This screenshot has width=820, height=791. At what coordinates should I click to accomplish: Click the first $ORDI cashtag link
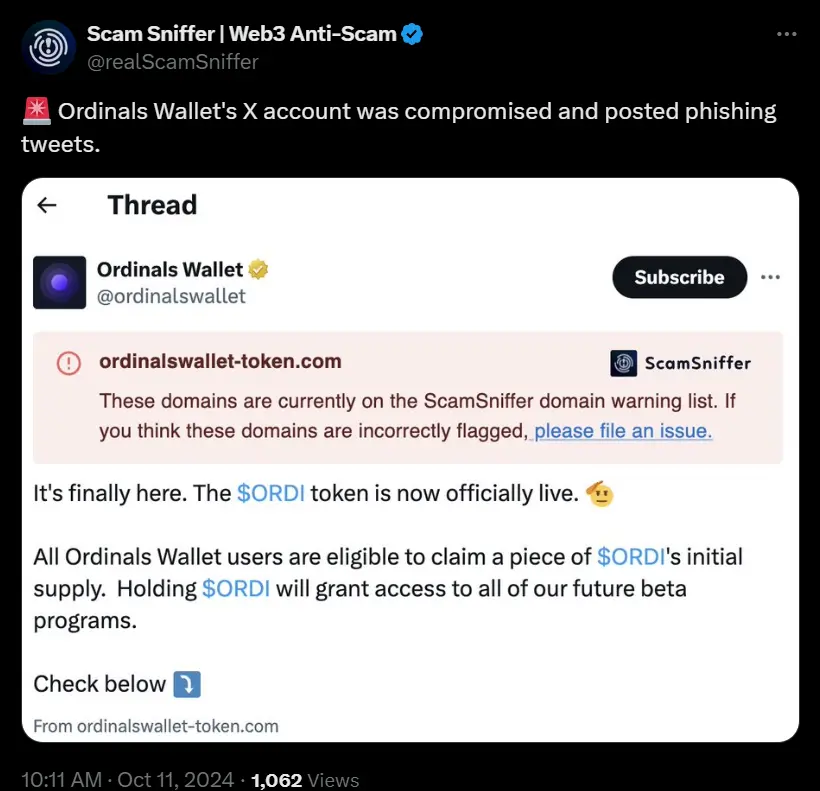coord(270,492)
